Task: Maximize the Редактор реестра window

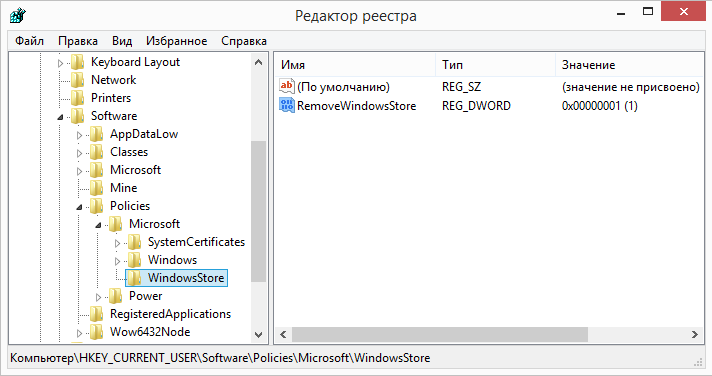Action: 648,12
